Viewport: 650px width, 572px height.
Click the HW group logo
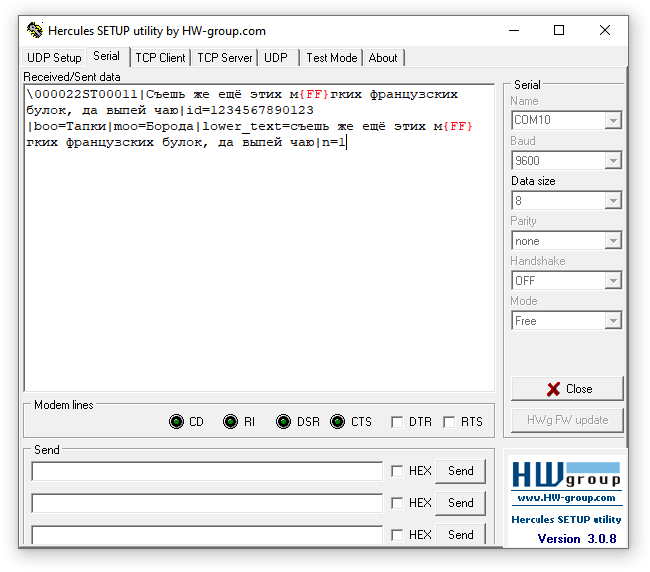tap(566, 474)
